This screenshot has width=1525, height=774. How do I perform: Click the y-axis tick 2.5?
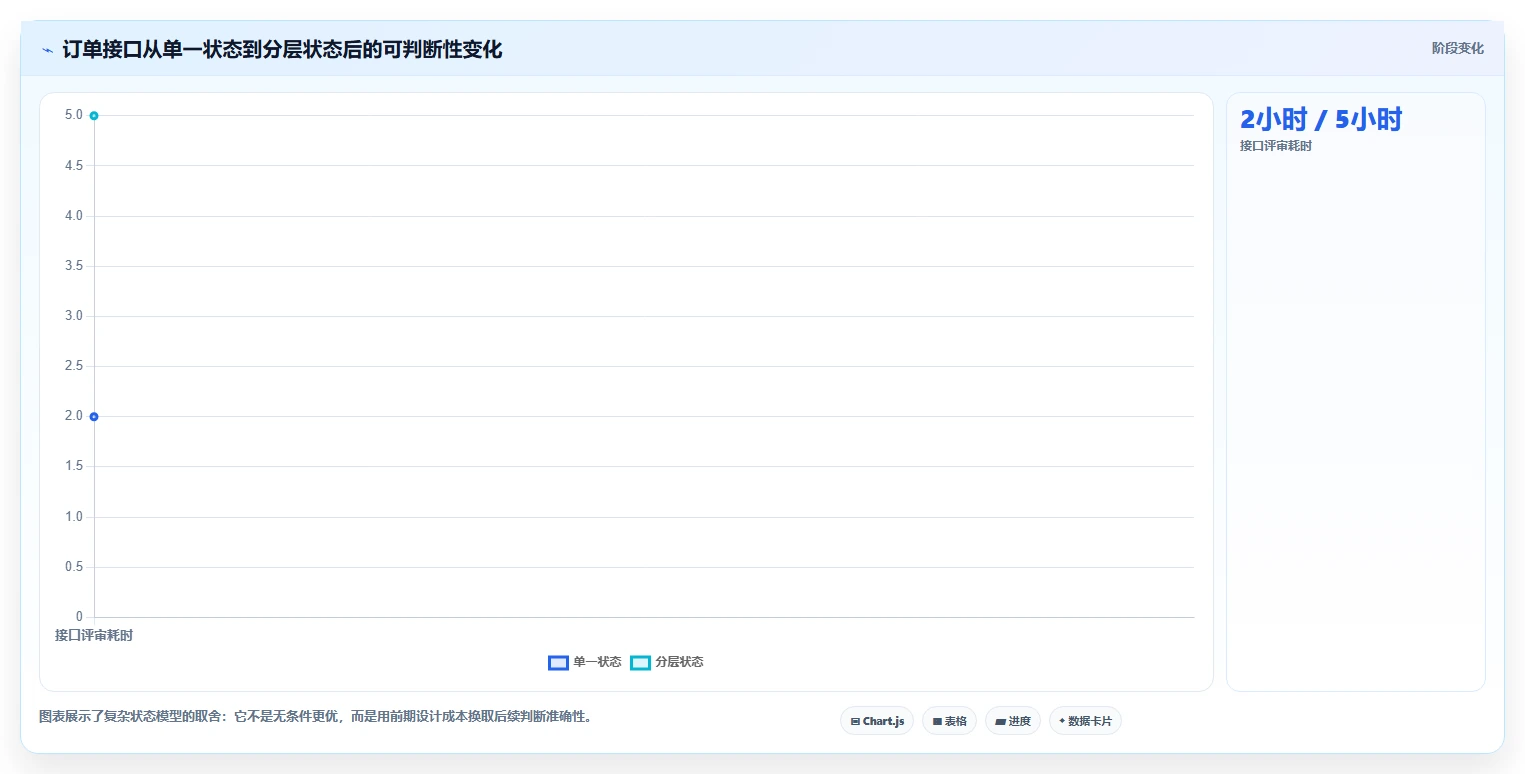coord(74,366)
